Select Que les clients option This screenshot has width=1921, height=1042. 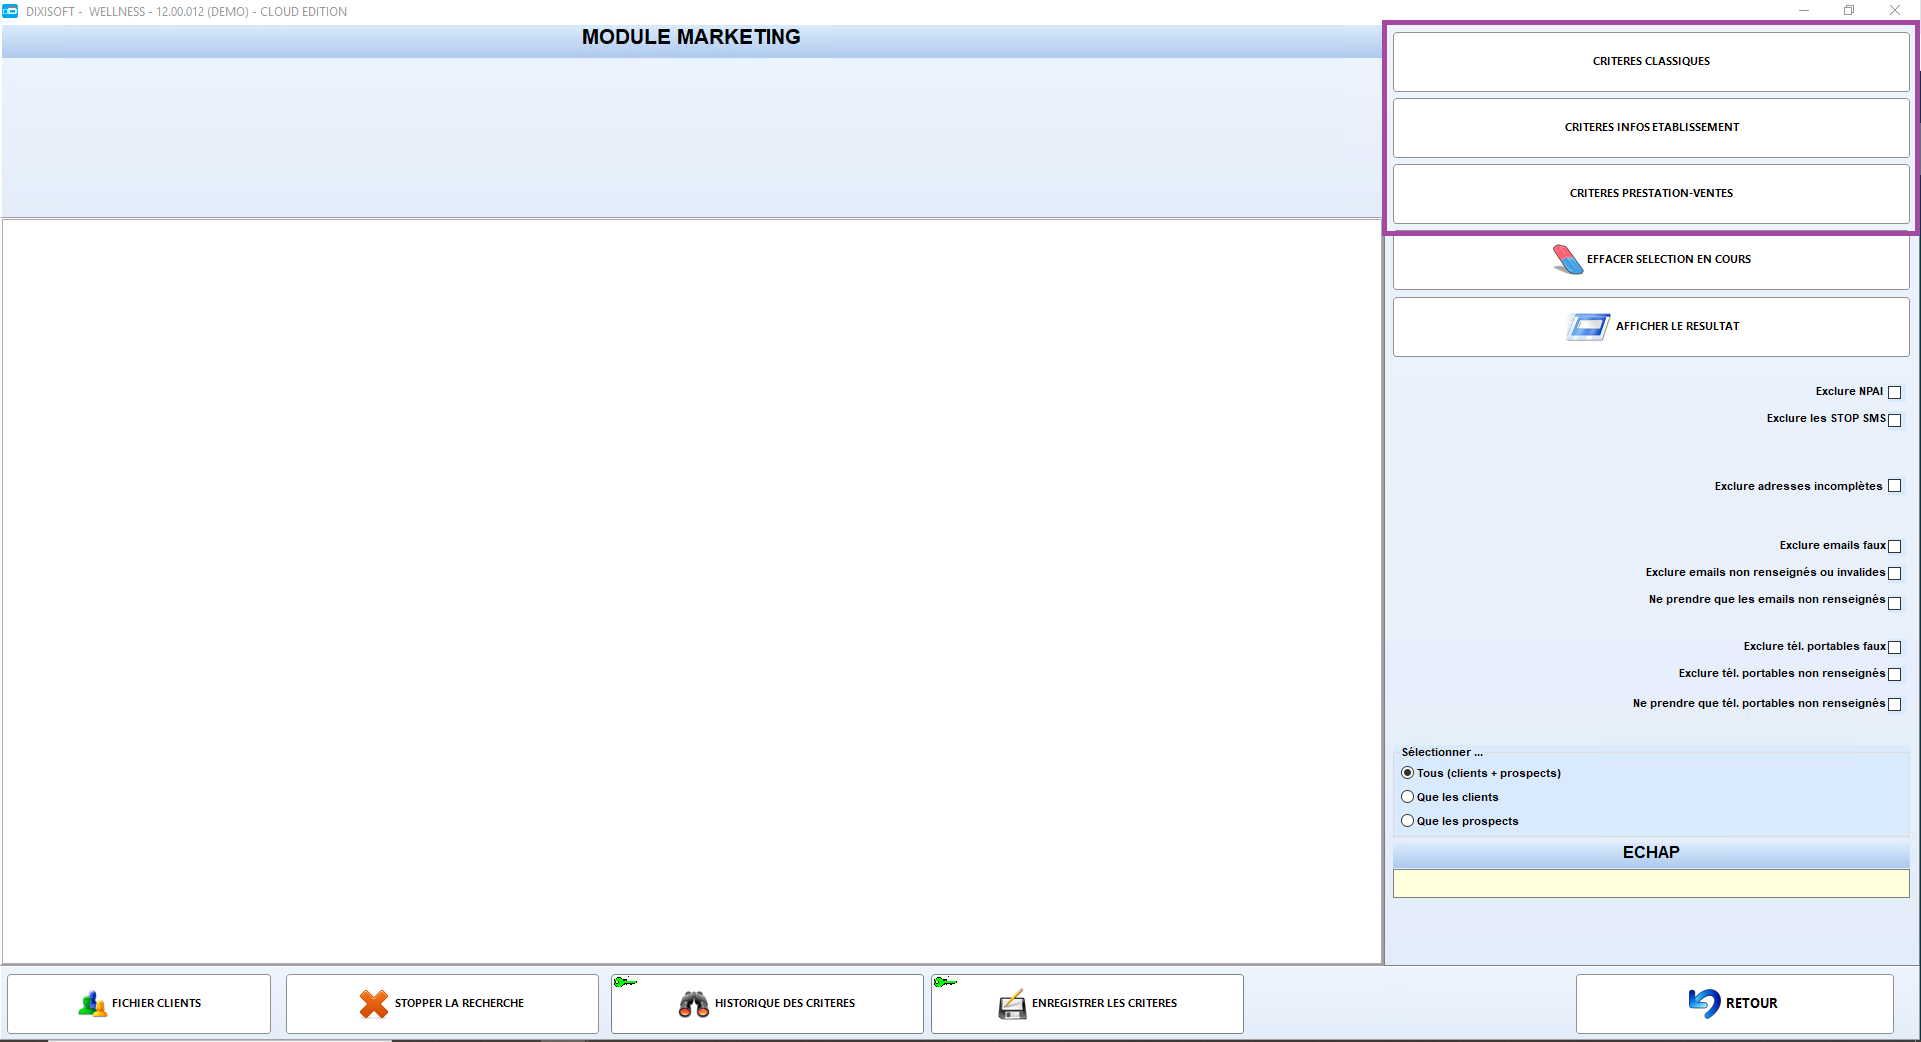pyautogui.click(x=1407, y=797)
